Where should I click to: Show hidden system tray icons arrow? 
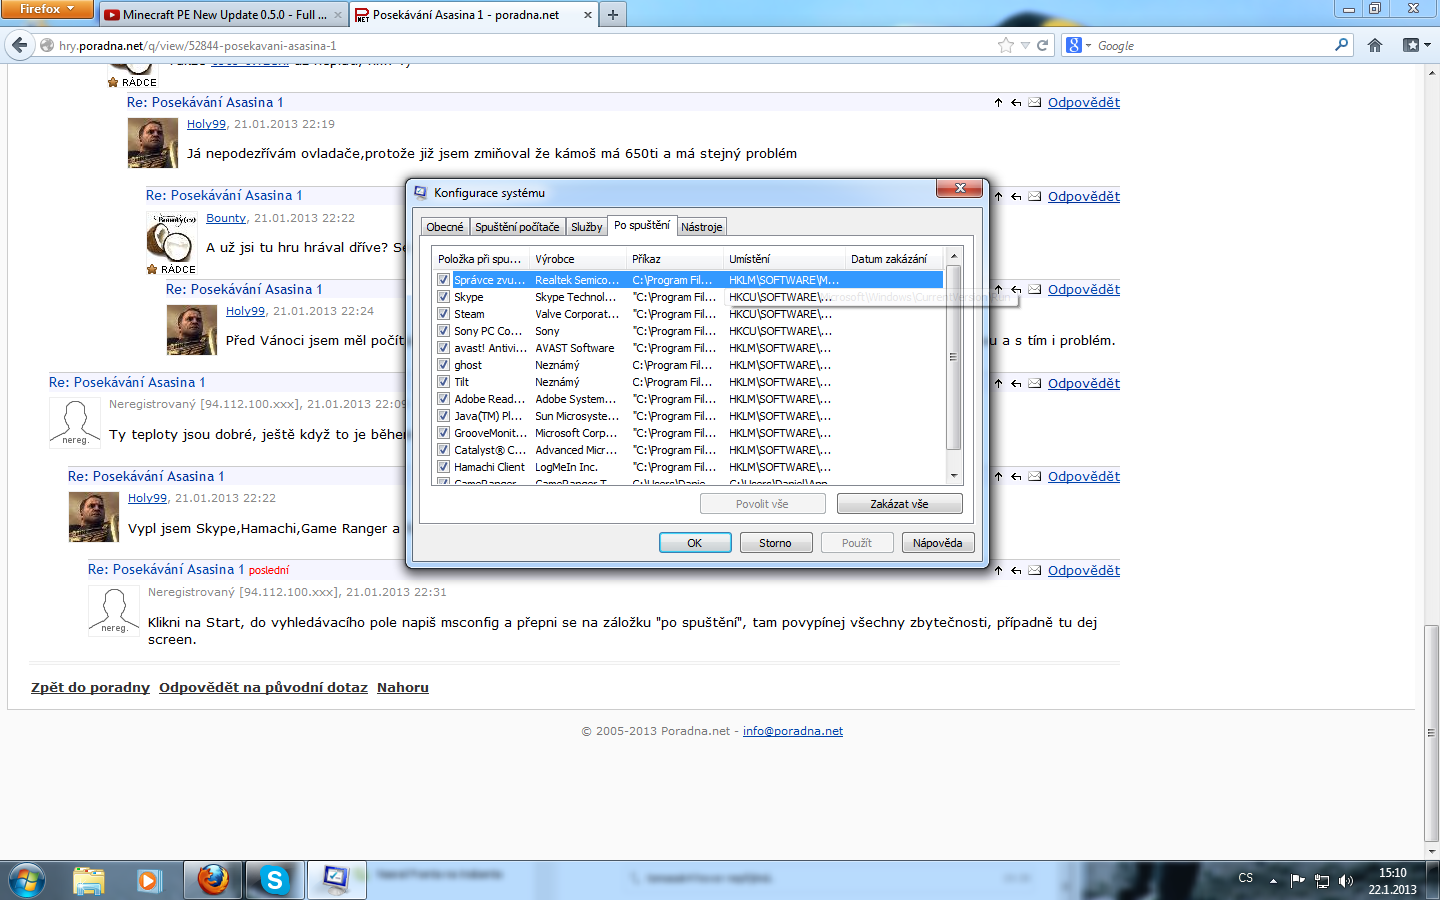pyautogui.click(x=1273, y=881)
